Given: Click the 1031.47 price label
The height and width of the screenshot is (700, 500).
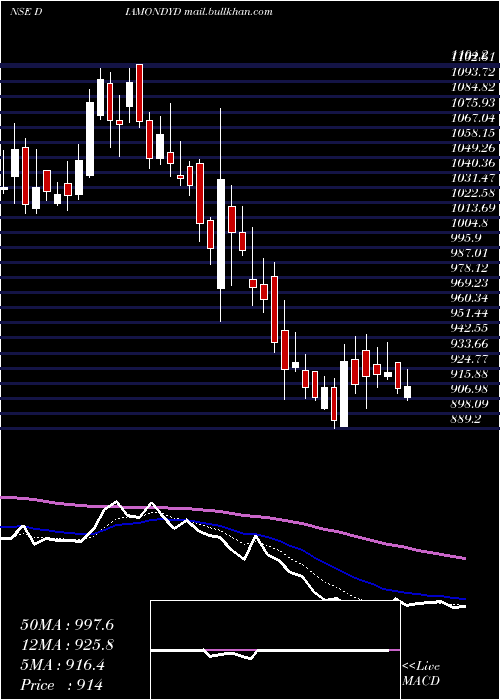Looking at the screenshot, I should pos(473,178).
